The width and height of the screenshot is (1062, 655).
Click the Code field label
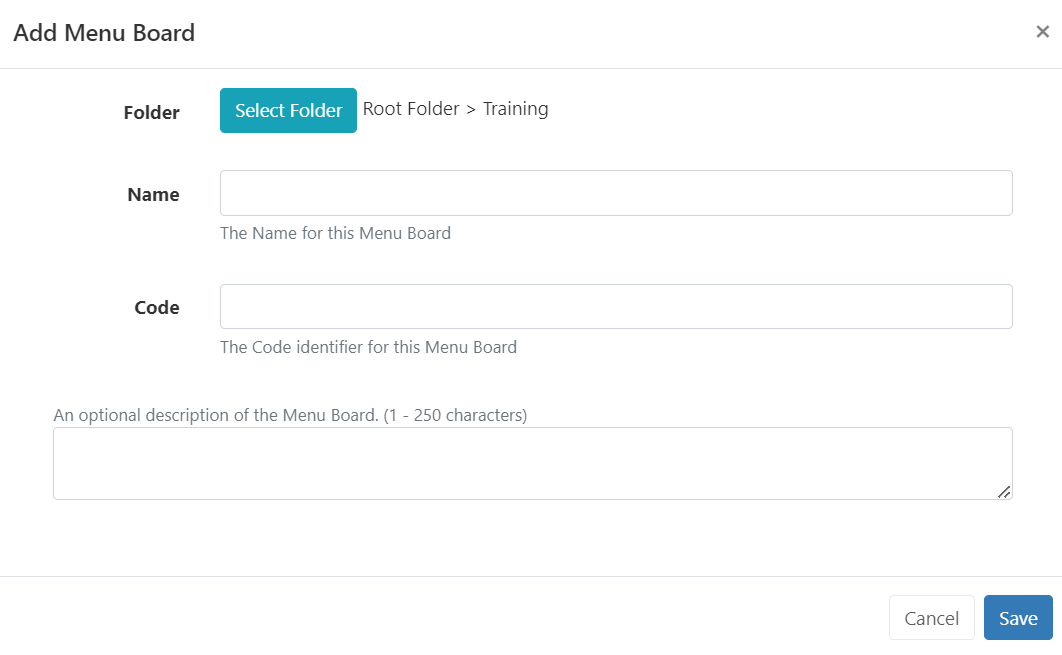coord(157,308)
